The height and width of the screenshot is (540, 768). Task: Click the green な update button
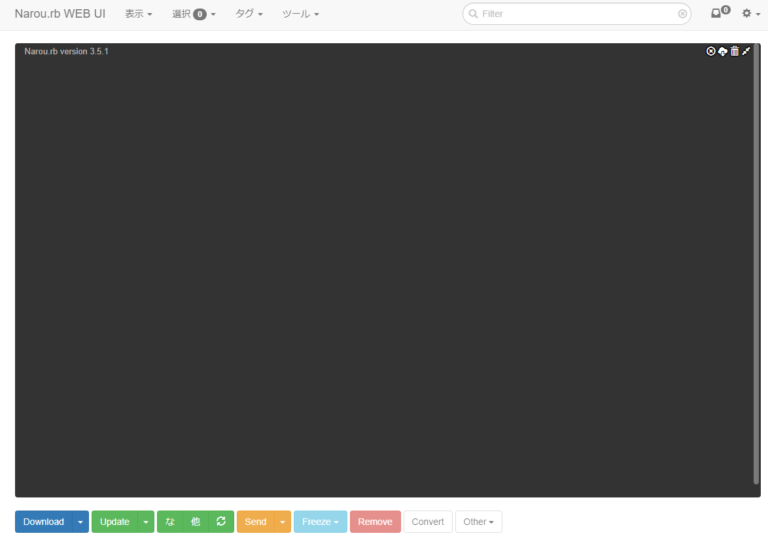(170, 522)
